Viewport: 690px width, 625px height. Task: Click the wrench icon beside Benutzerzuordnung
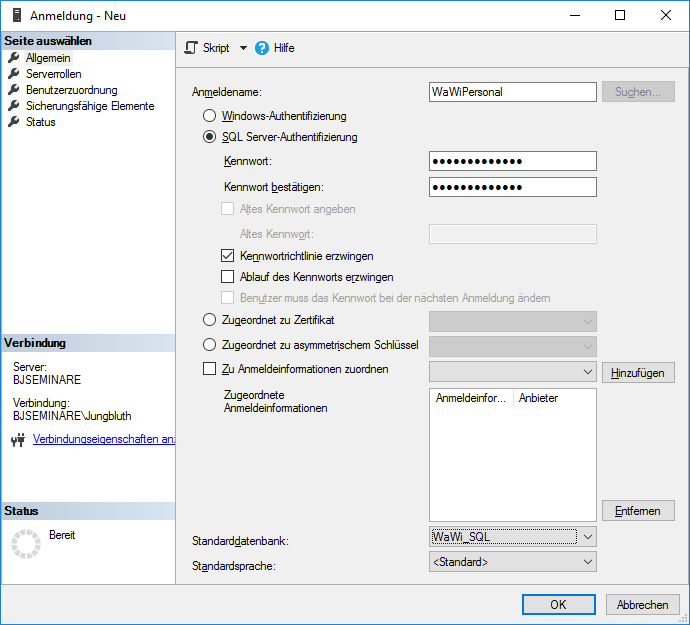tap(14, 90)
